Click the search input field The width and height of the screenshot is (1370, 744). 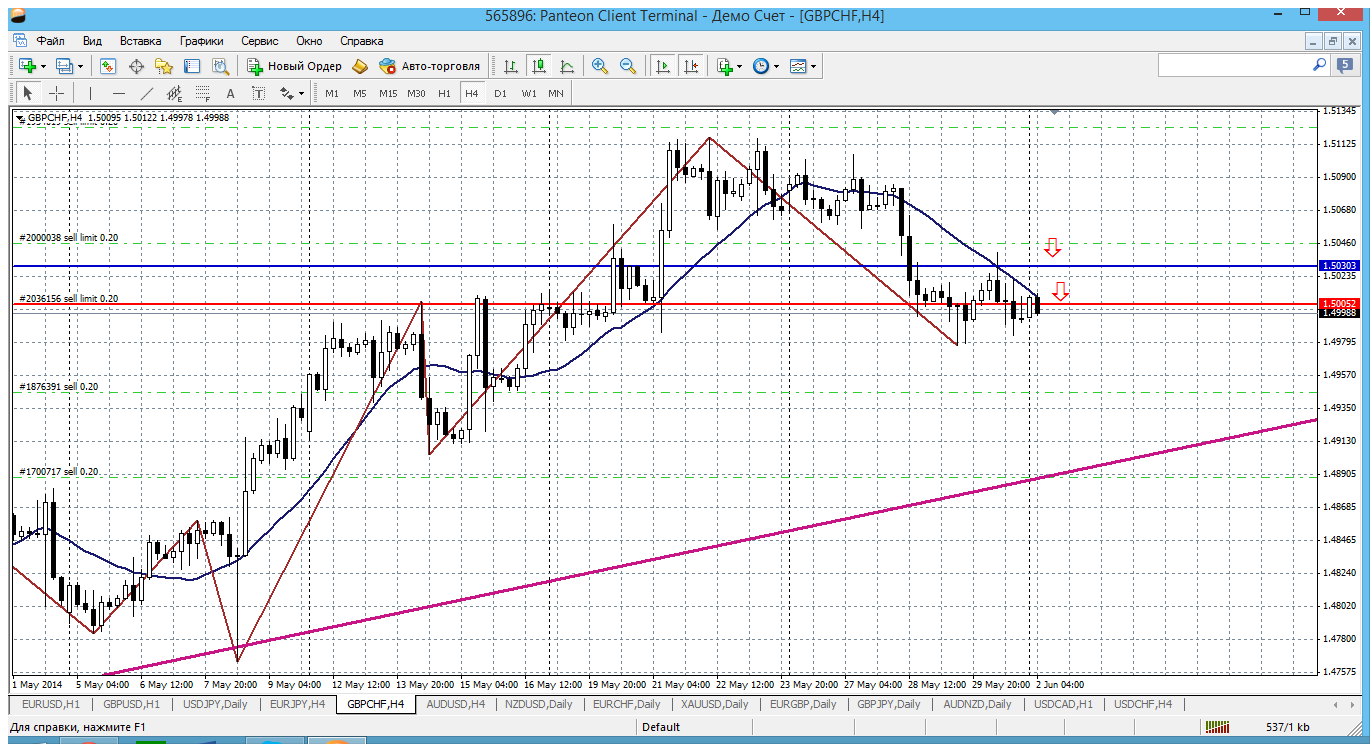tap(1234, 65)
